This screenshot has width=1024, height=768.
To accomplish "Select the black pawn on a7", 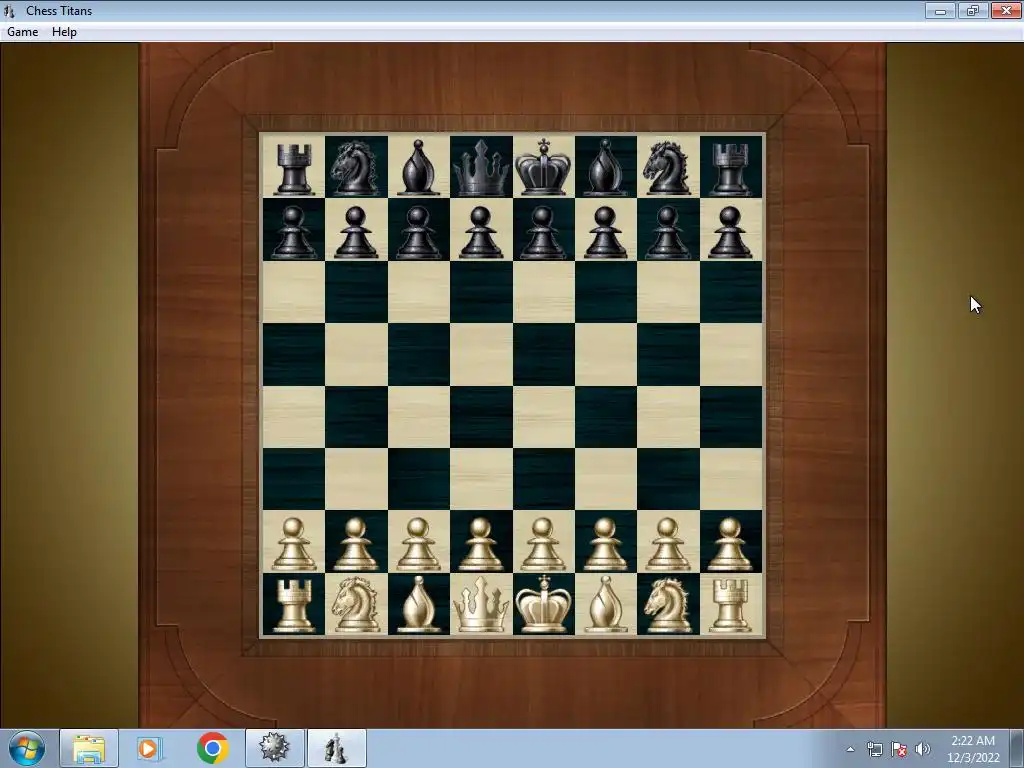I will click(x=294, y=232).
